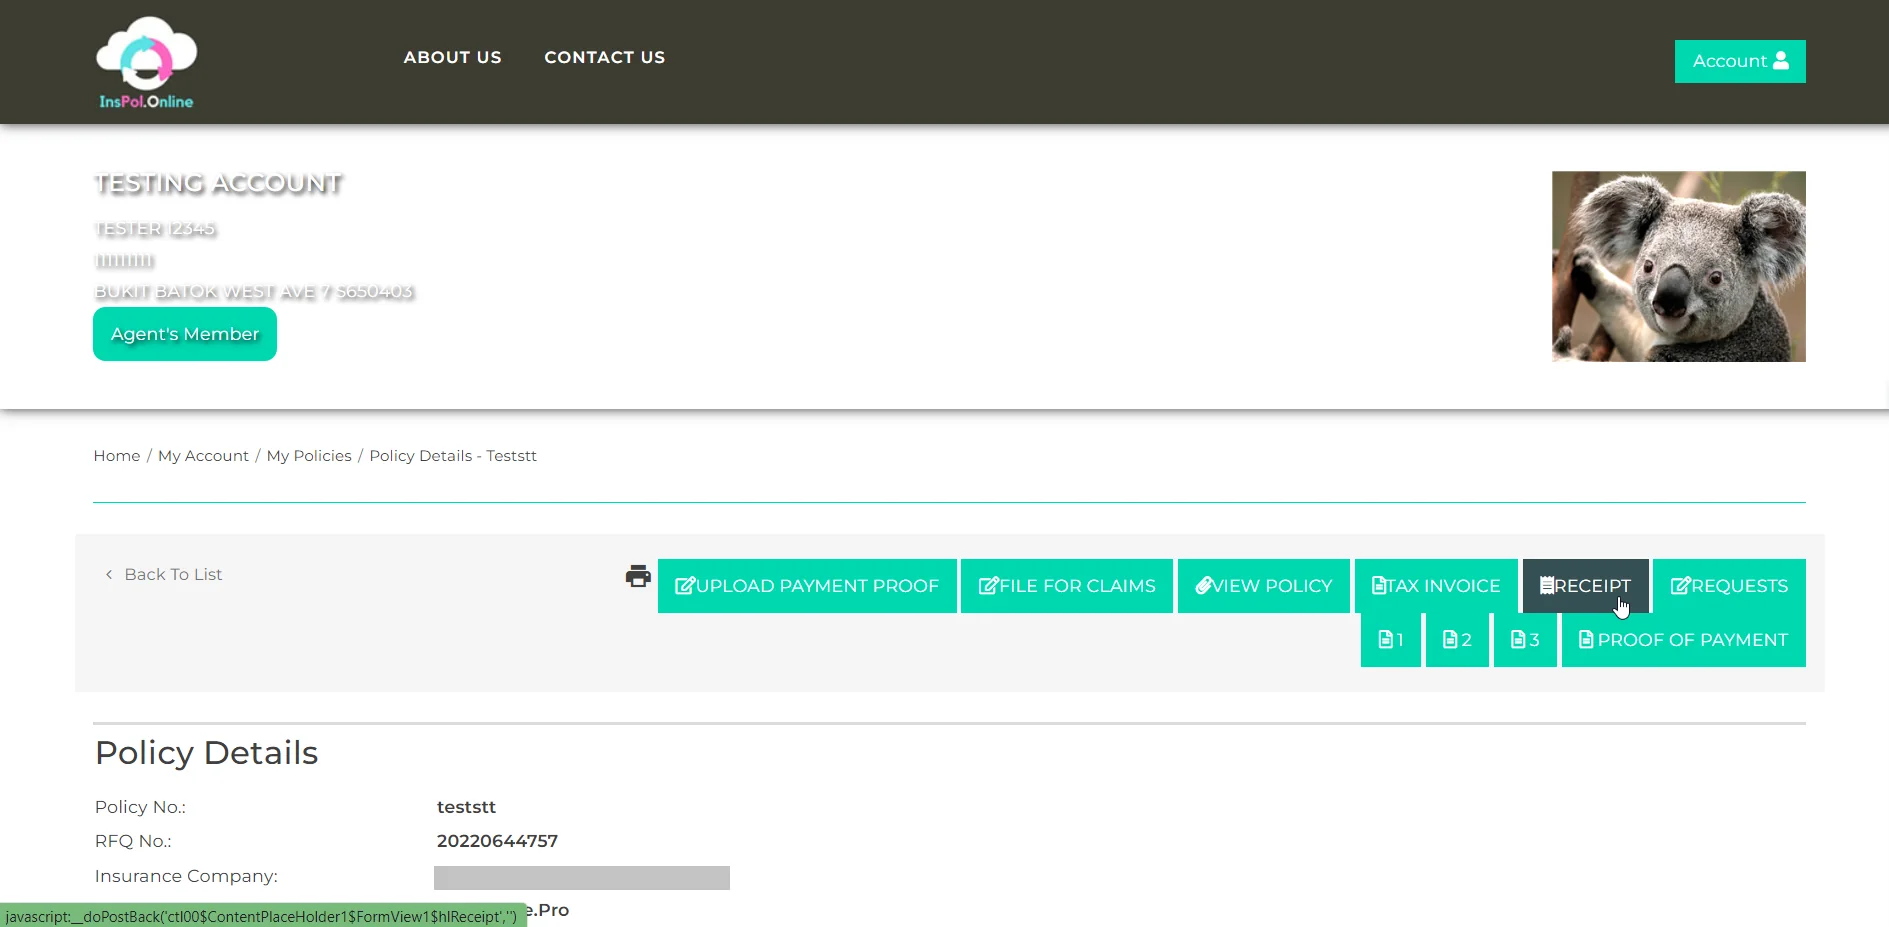The width and height of the screenshot is (1889, 927).
Task: Open the About Us menu
Action: [452, 58]
